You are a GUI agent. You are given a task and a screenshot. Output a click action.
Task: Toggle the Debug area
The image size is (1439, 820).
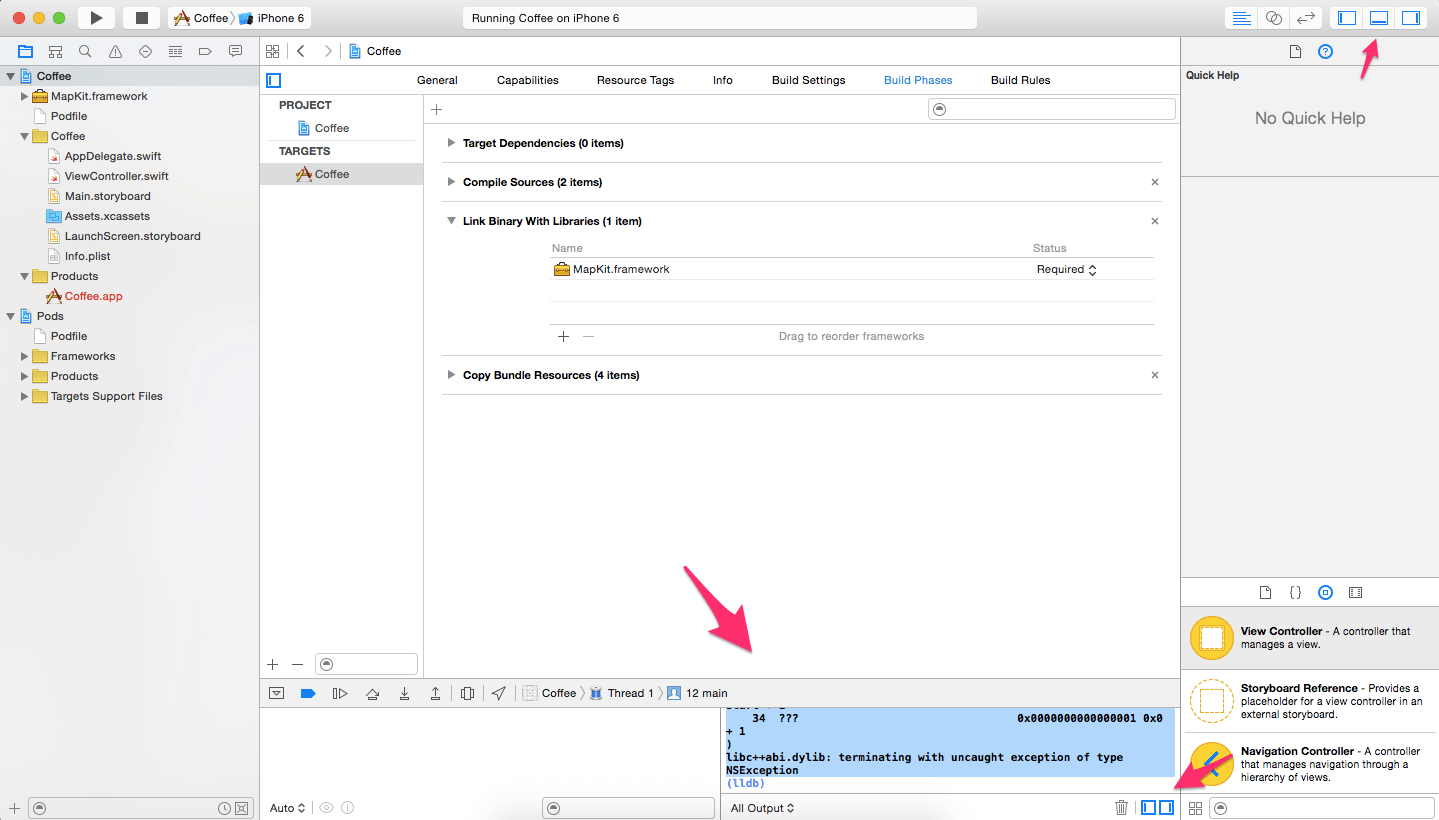tap(1379, 18)
